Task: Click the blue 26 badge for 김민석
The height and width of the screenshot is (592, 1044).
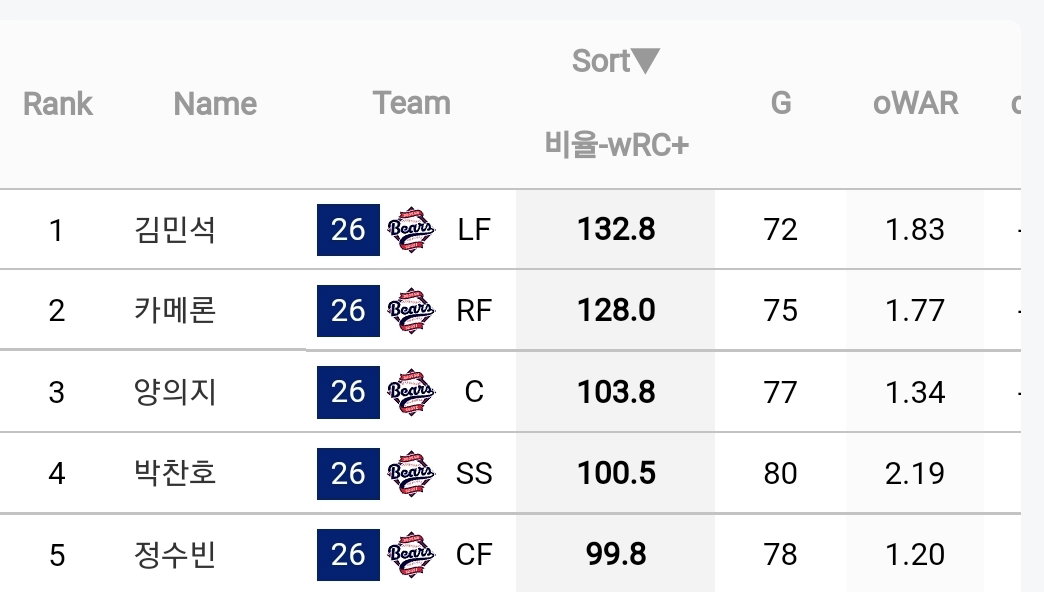Action: tap(348, 230)
